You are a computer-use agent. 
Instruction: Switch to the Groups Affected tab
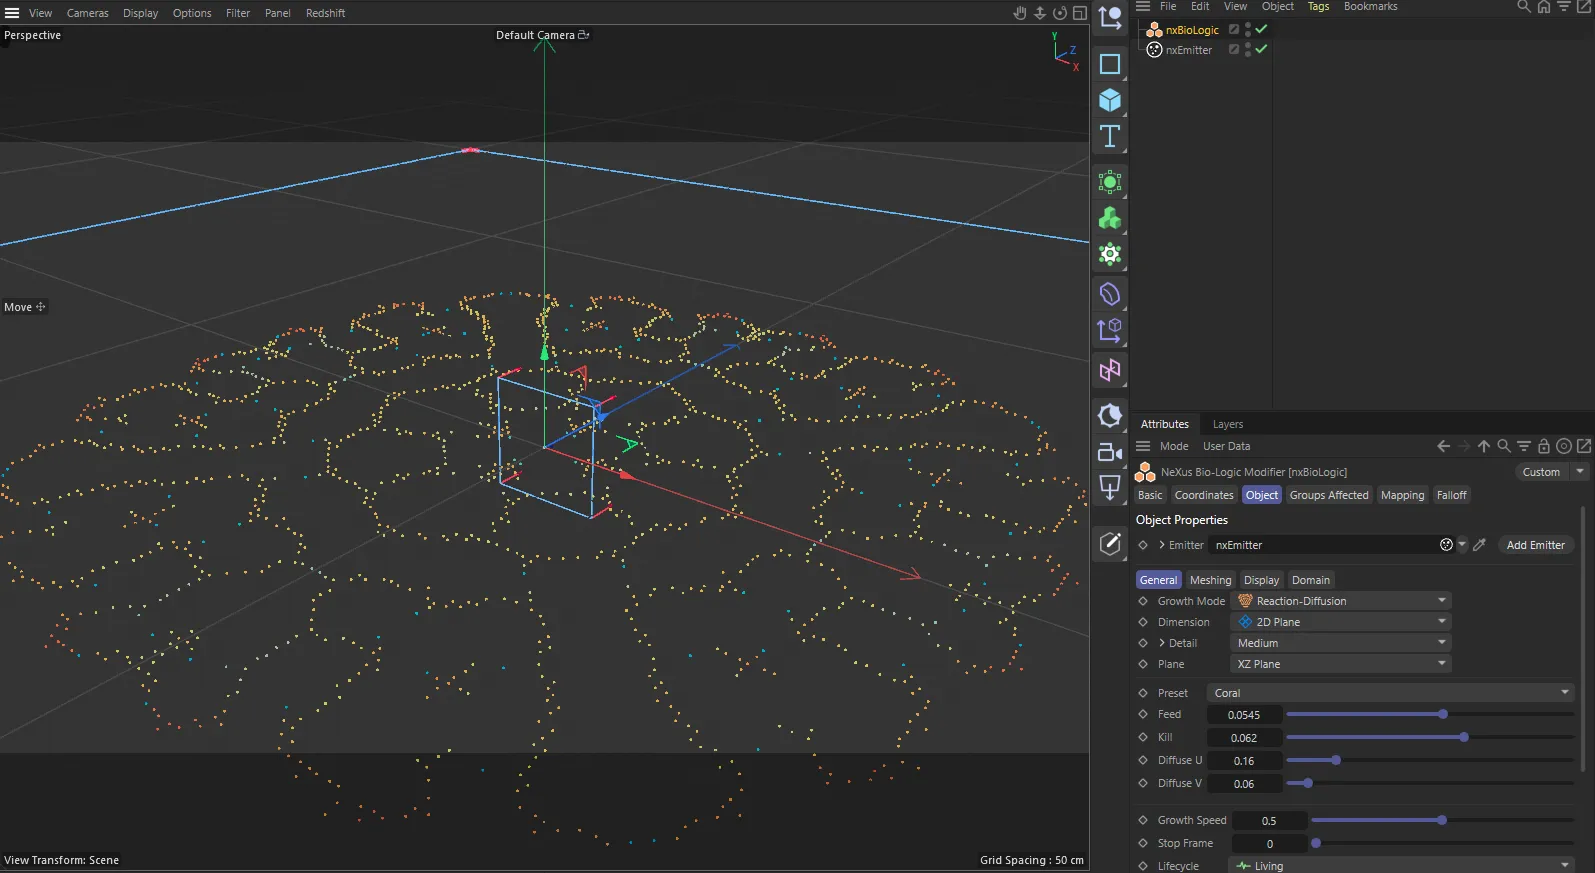pyautogui.click(x=1328, y=495)
